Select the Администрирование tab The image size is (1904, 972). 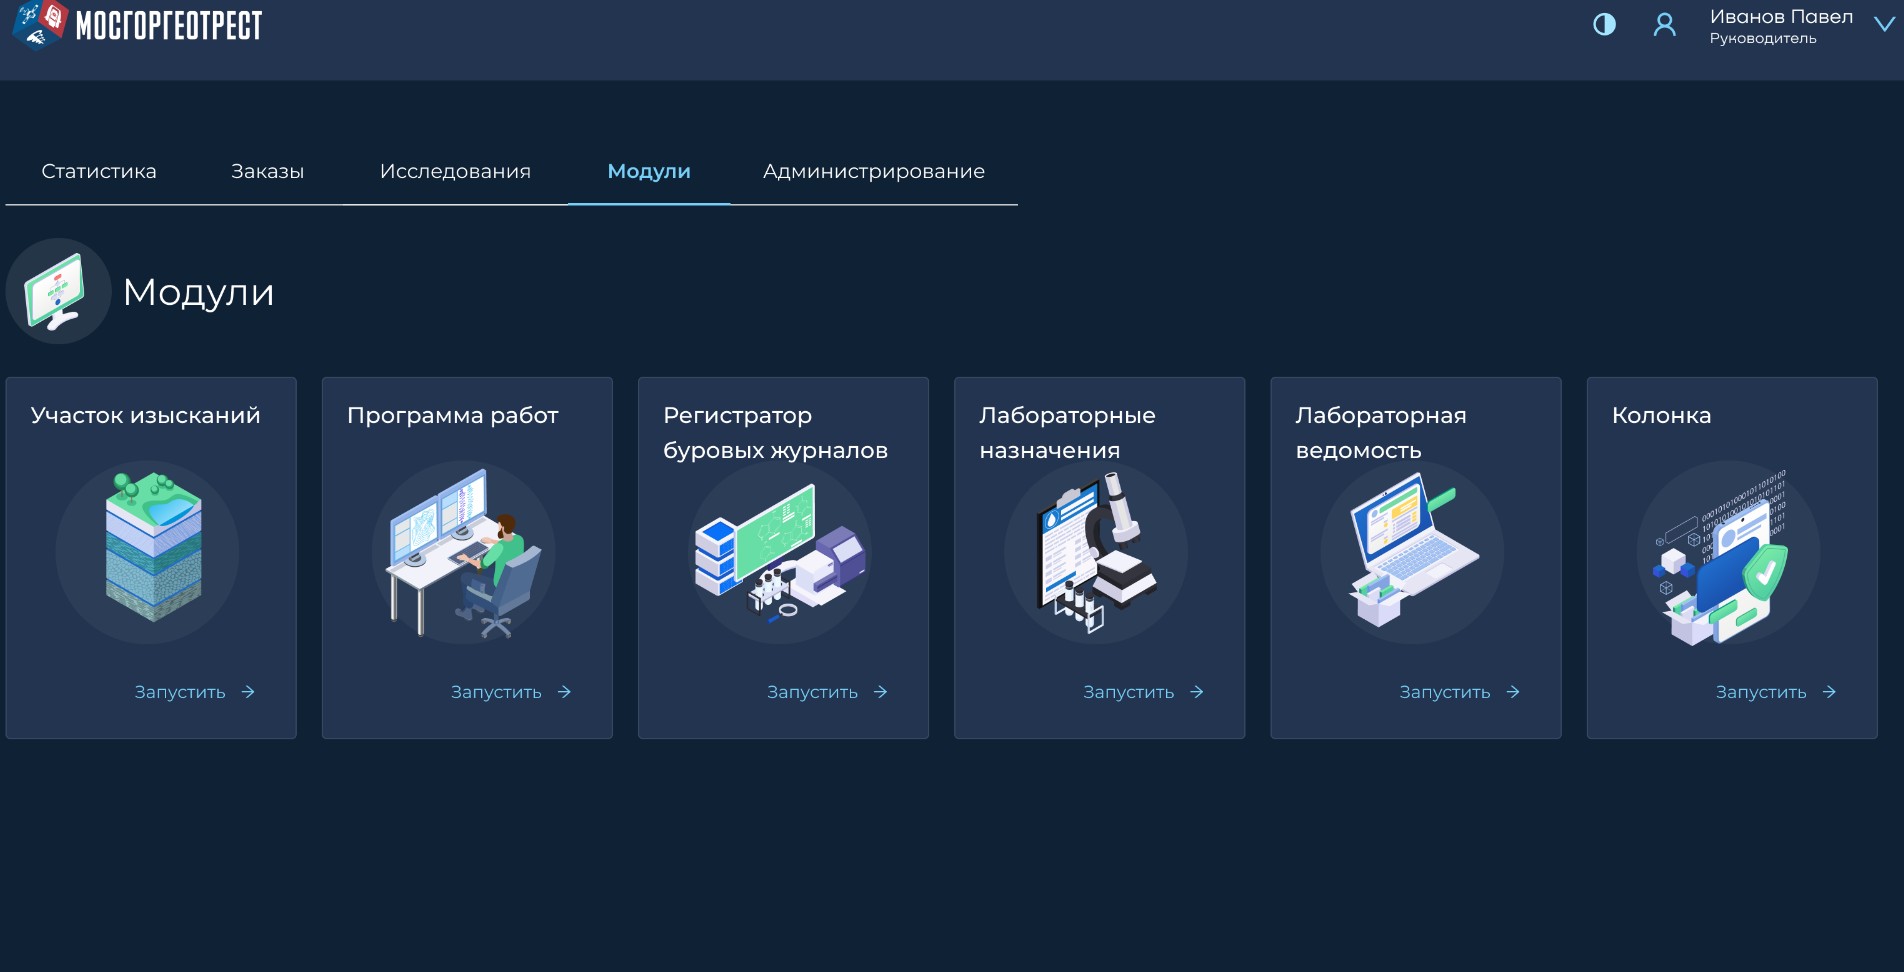pos(873,171)
